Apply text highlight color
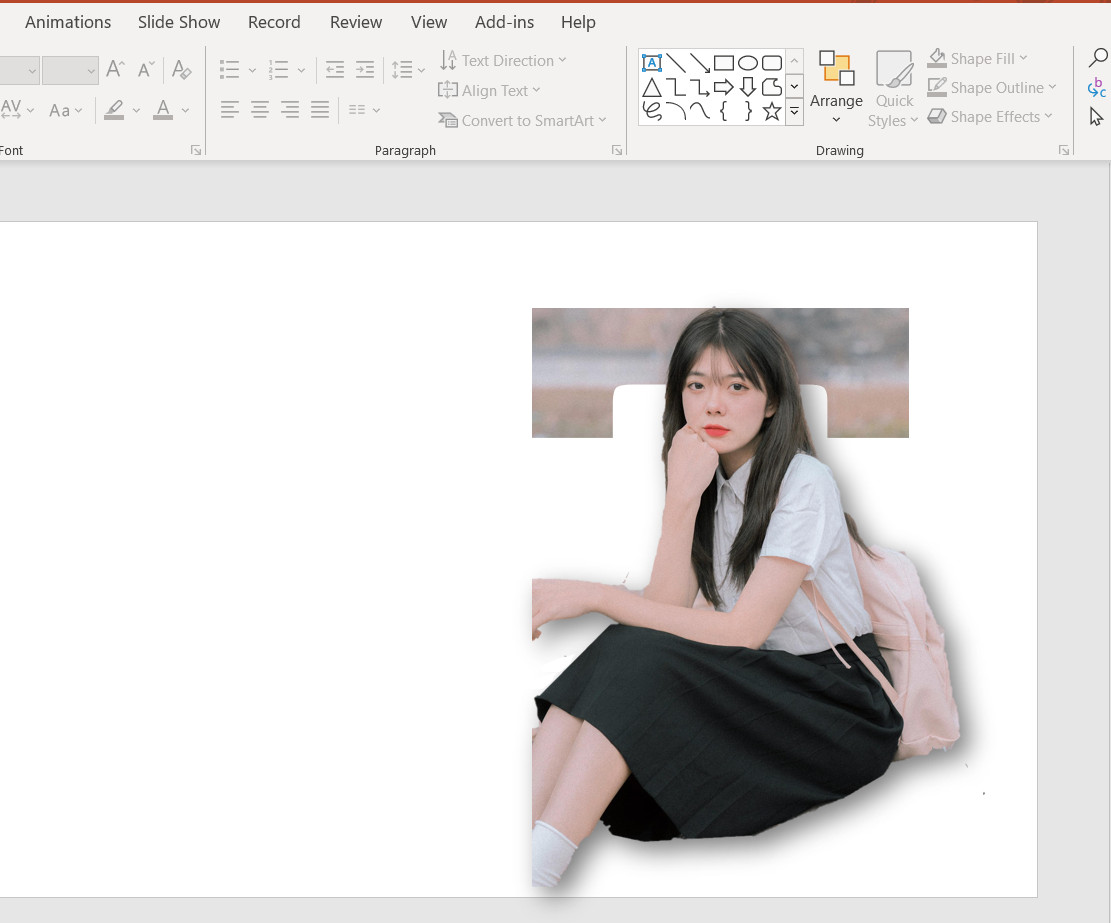 [x=114, y=110]
